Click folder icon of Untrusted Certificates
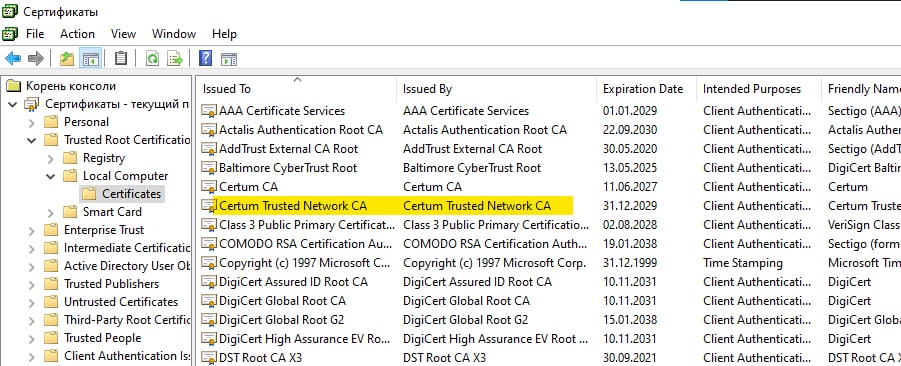The width and height of the screenshot is (901, 366). tap(52, 302)
